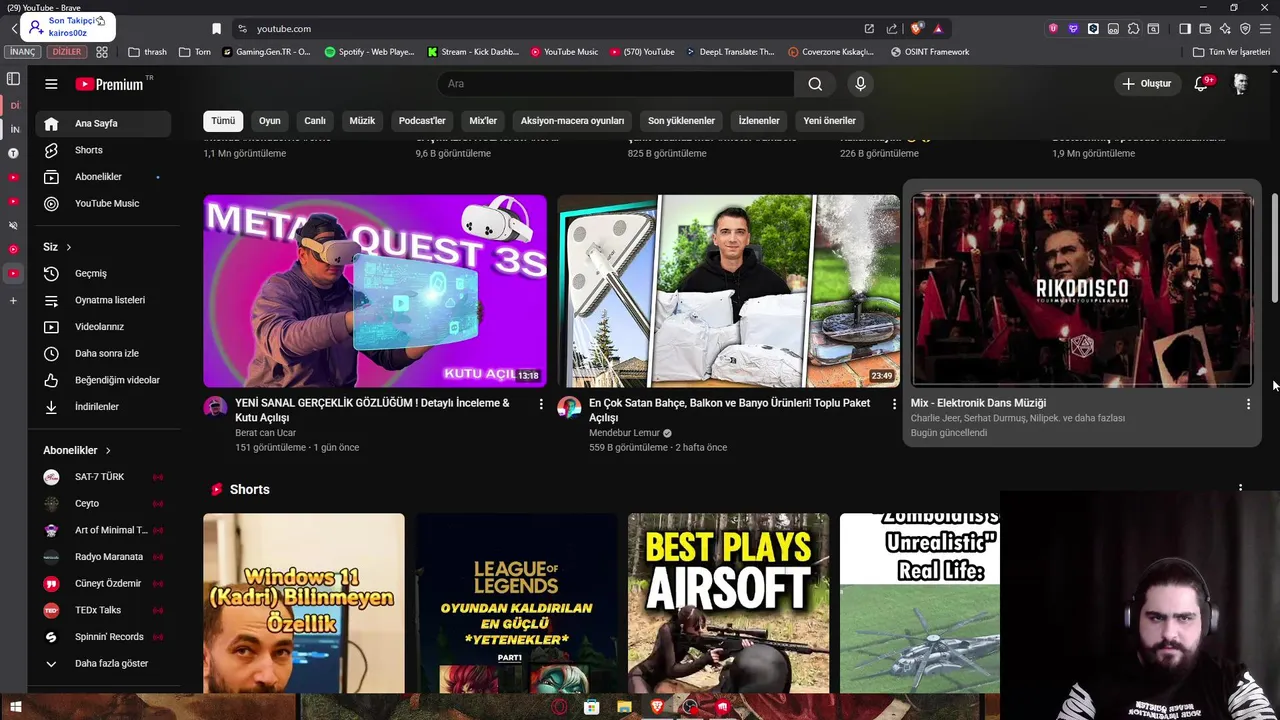
Task: Open the Windows Start button
Action: 15,707
